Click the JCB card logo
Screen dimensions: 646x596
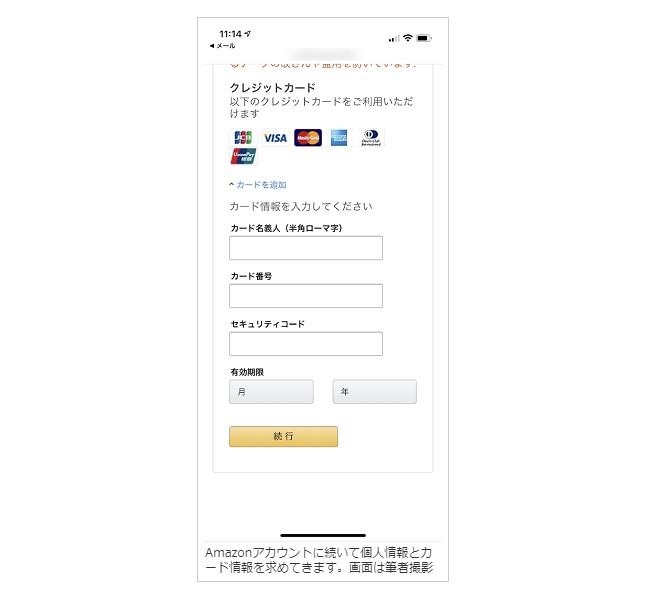tap(243, 138)
